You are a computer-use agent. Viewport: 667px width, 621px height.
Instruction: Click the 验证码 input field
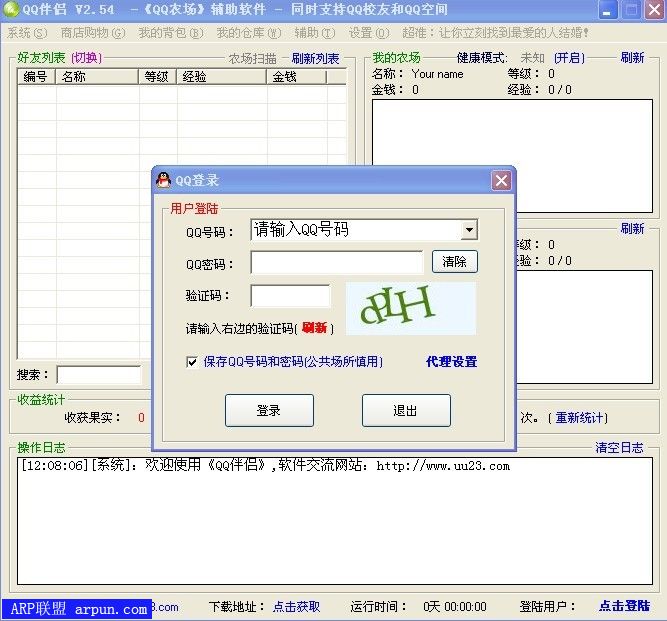[290, 296]
